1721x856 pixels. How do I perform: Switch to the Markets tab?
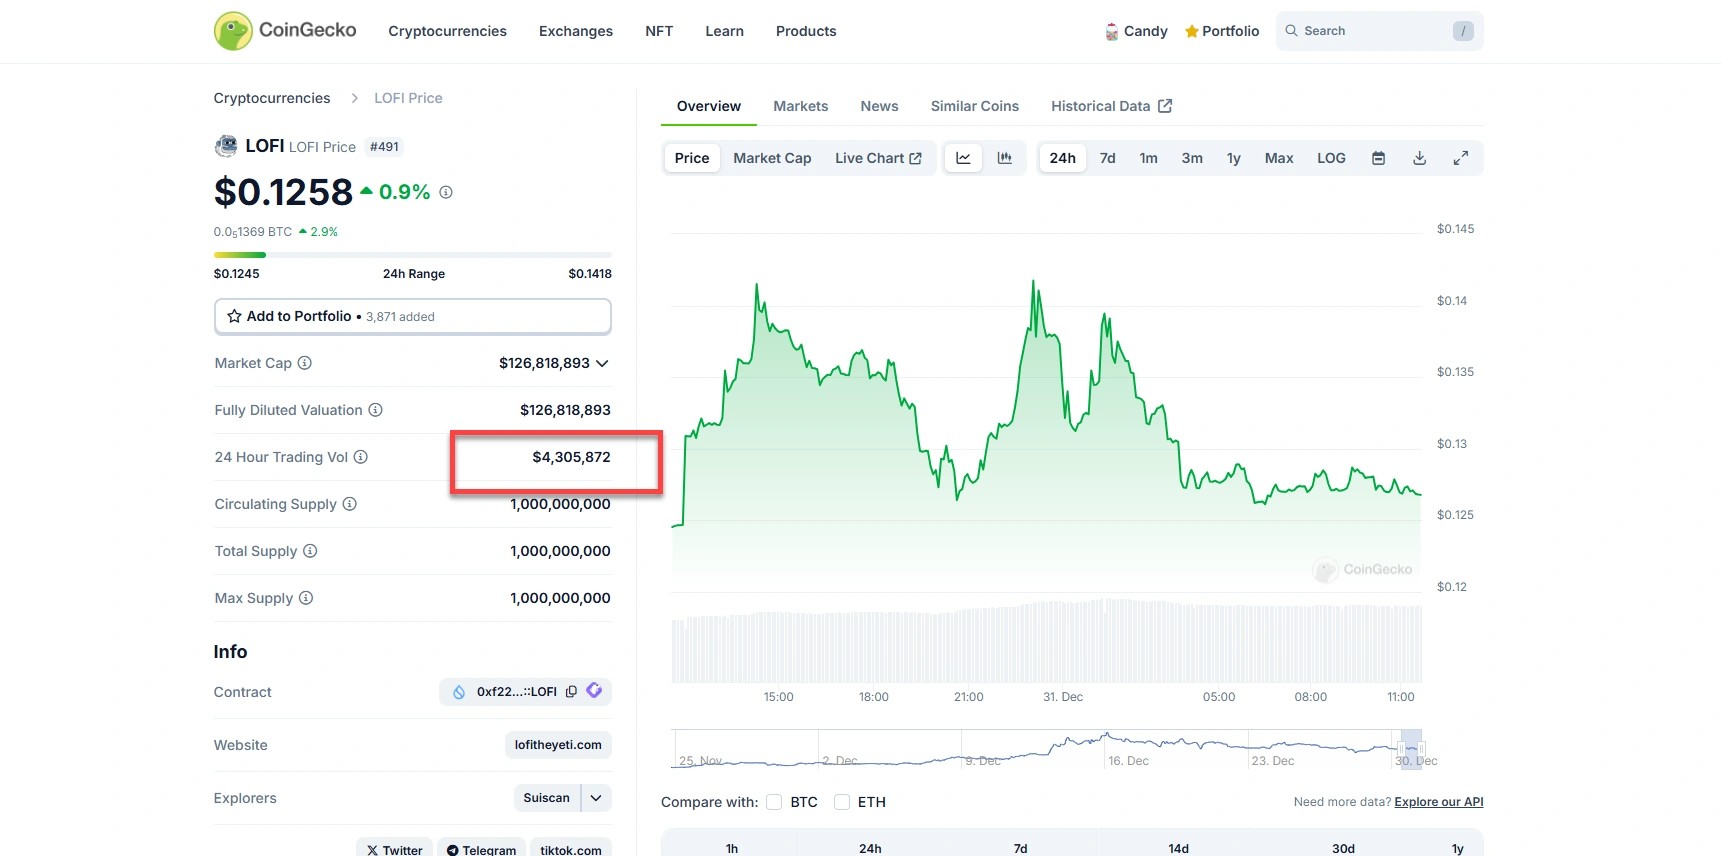pyautogui.click(x=800, y=106)
